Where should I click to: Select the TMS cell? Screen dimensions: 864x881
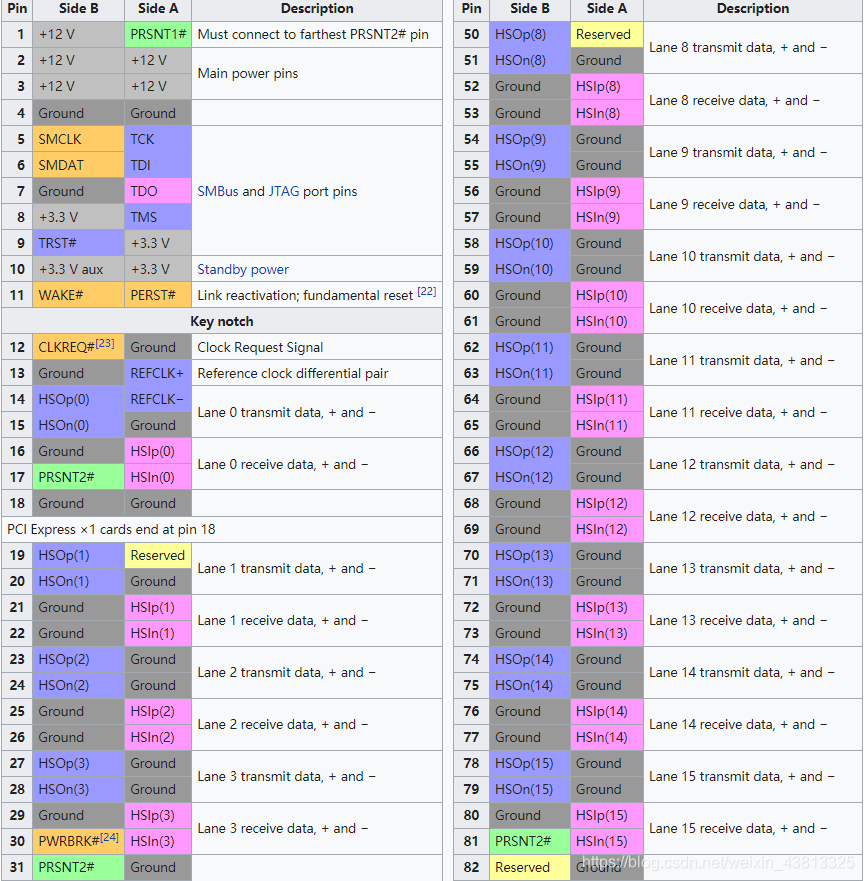coord(158,217)
